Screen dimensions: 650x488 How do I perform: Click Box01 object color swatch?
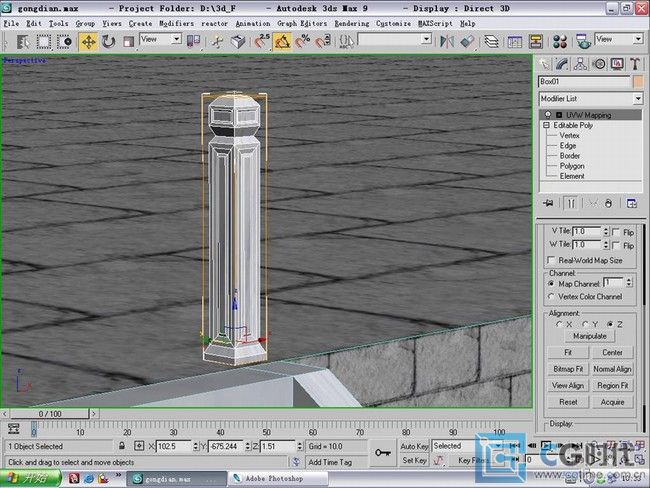pos(638,82)
